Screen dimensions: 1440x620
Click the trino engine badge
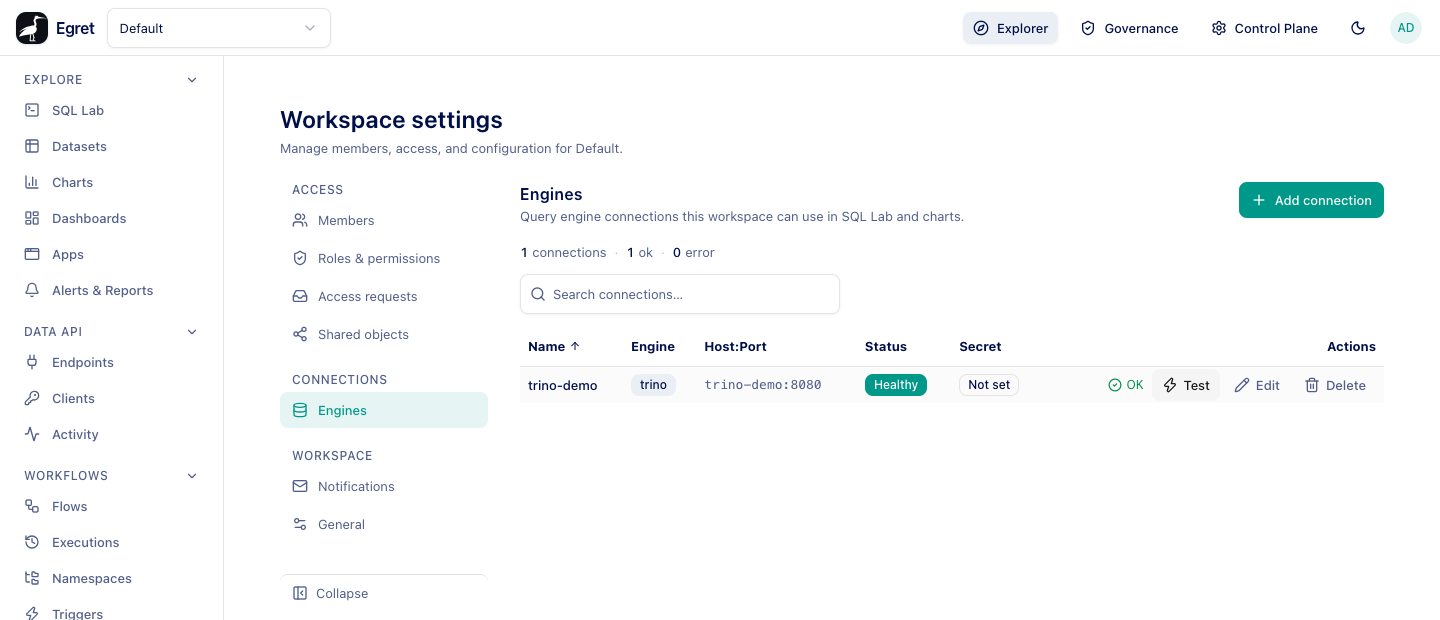[653, 385]
